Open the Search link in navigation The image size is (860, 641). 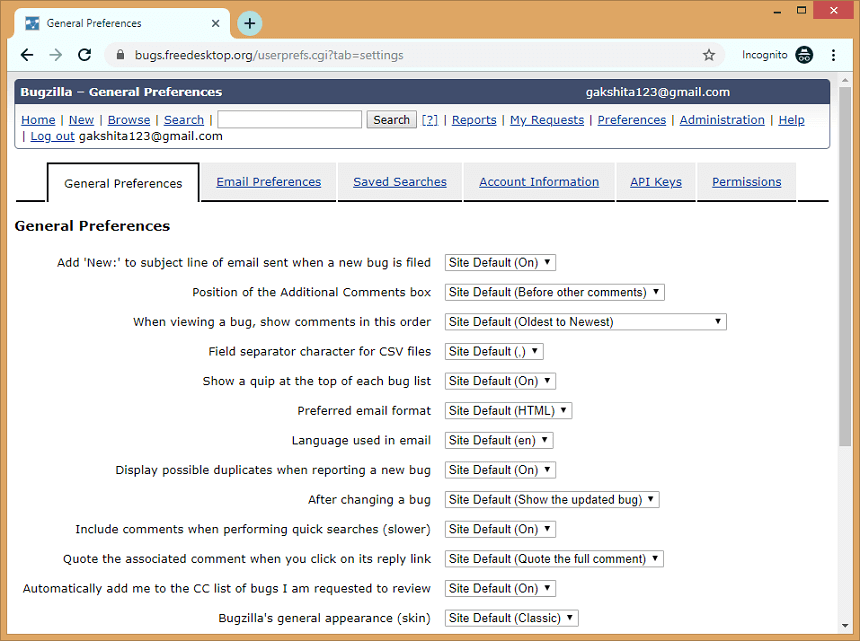[184, 120]
